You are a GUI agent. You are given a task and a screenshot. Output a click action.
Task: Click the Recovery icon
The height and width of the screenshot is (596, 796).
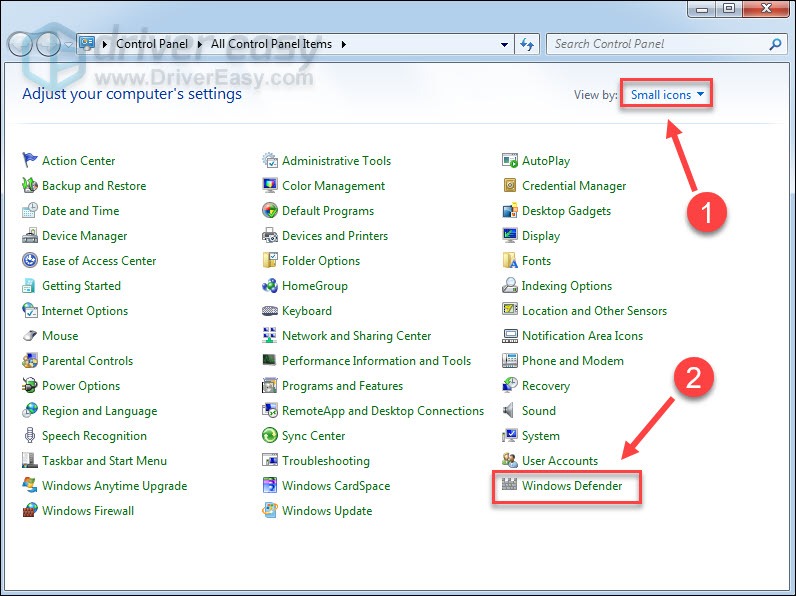click(510, 385)
